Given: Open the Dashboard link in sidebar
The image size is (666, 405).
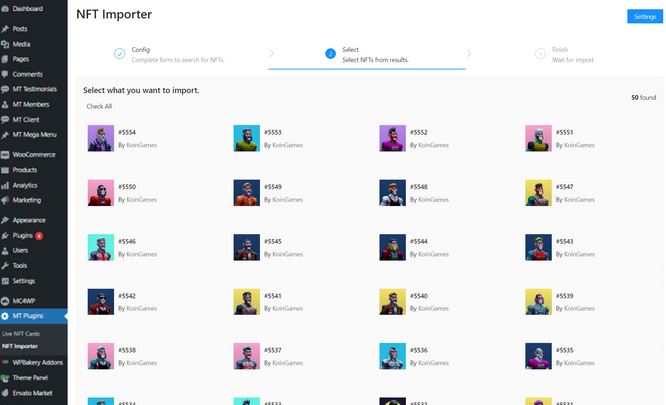Looking at the screenshot, I should click(x=28, y=8).
